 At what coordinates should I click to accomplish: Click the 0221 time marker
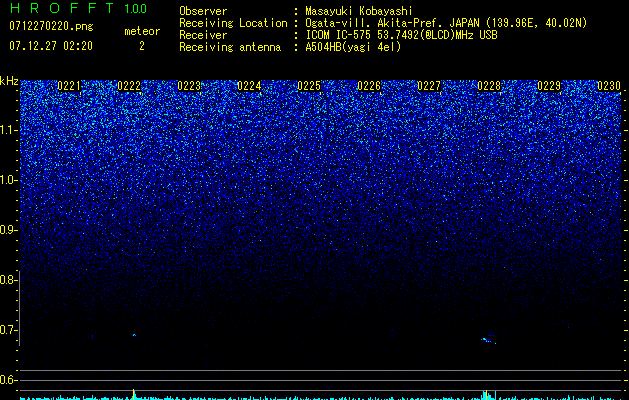click(69, 86)
